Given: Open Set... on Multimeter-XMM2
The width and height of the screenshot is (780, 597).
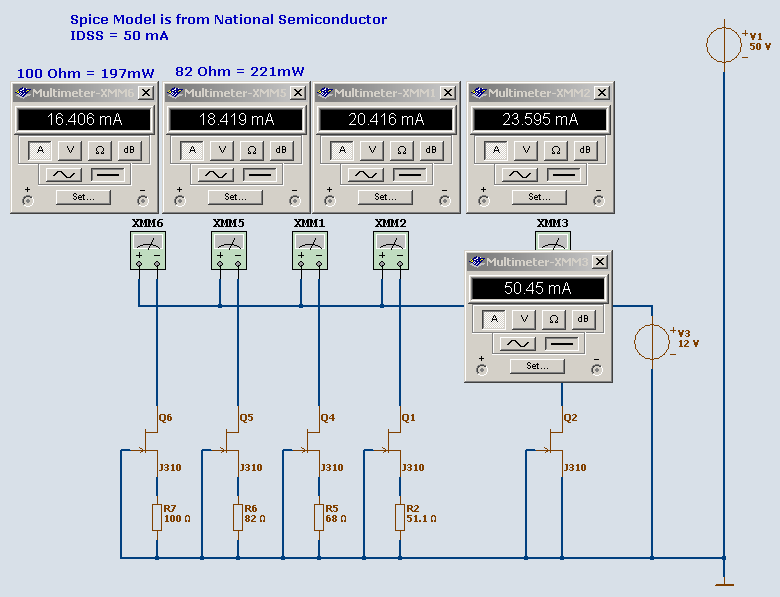Looking at the screenshot, I should [x=540, y=197].
